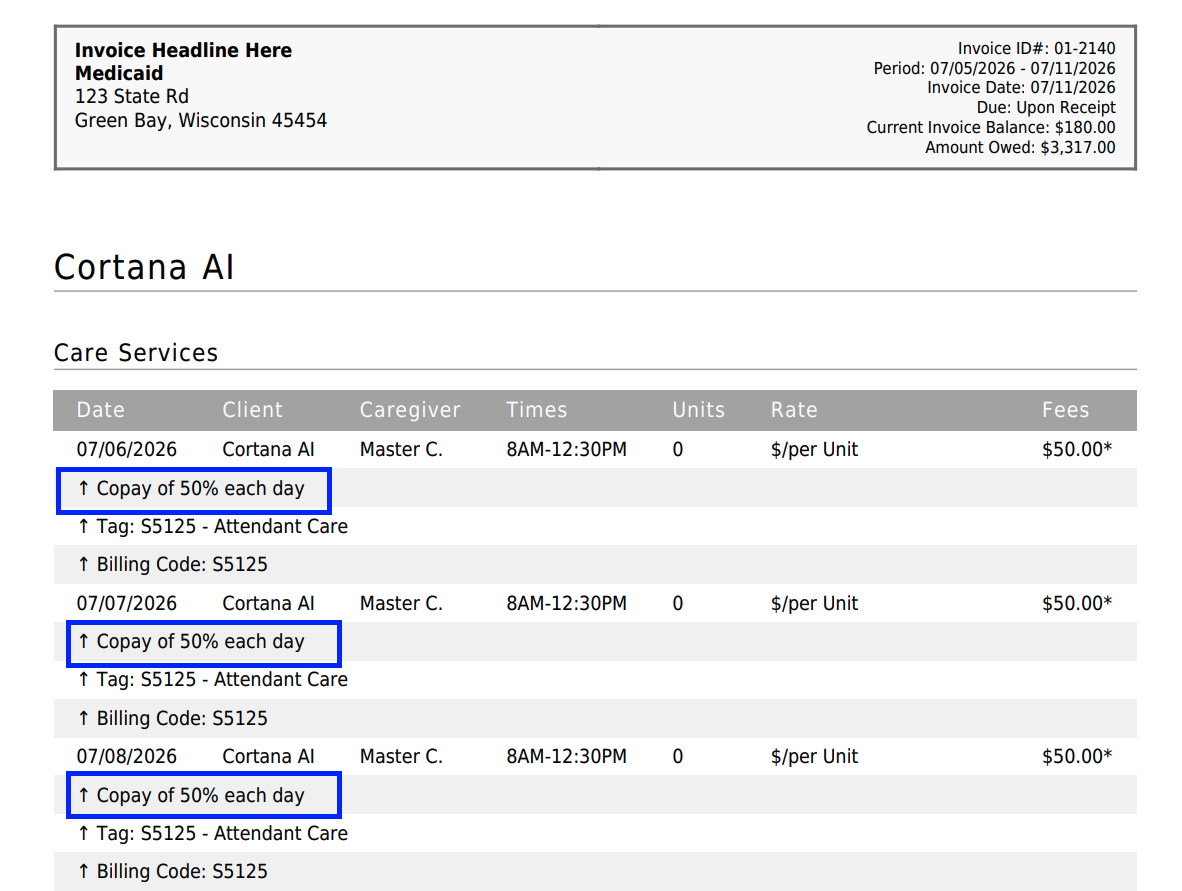Select the 07/07/2026 date cell
This screenshot has width=1182, height=891.
point(127,603)
